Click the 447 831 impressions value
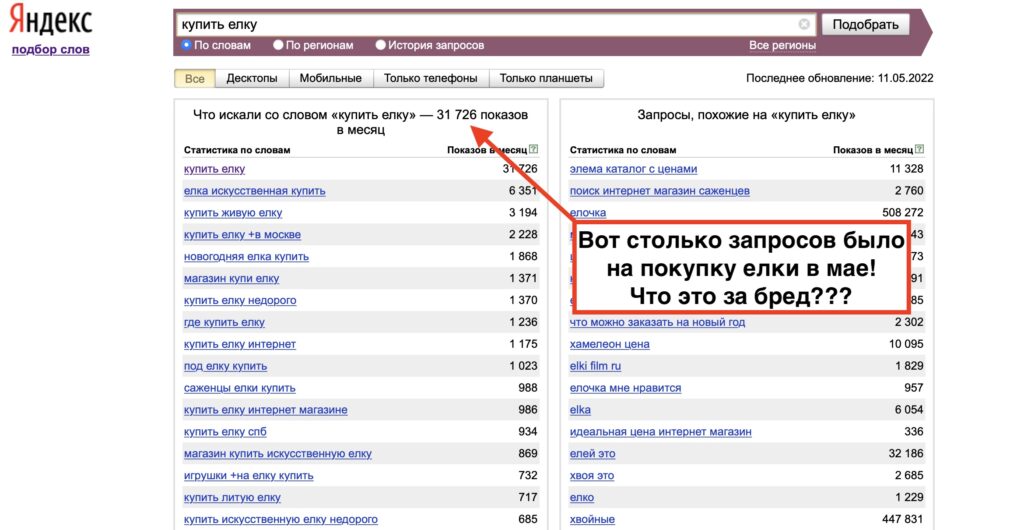 (x=903, y=520)
